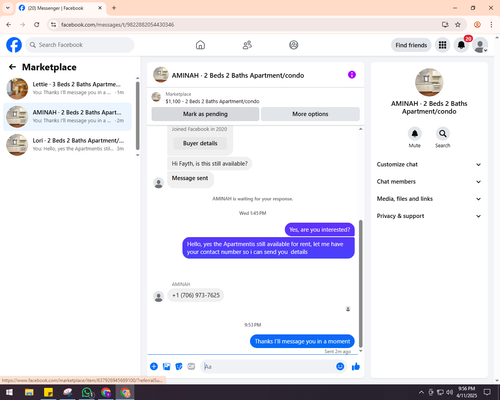Choose a sticker from the composer
500x400 pixels.
click(x=179, y=367)
